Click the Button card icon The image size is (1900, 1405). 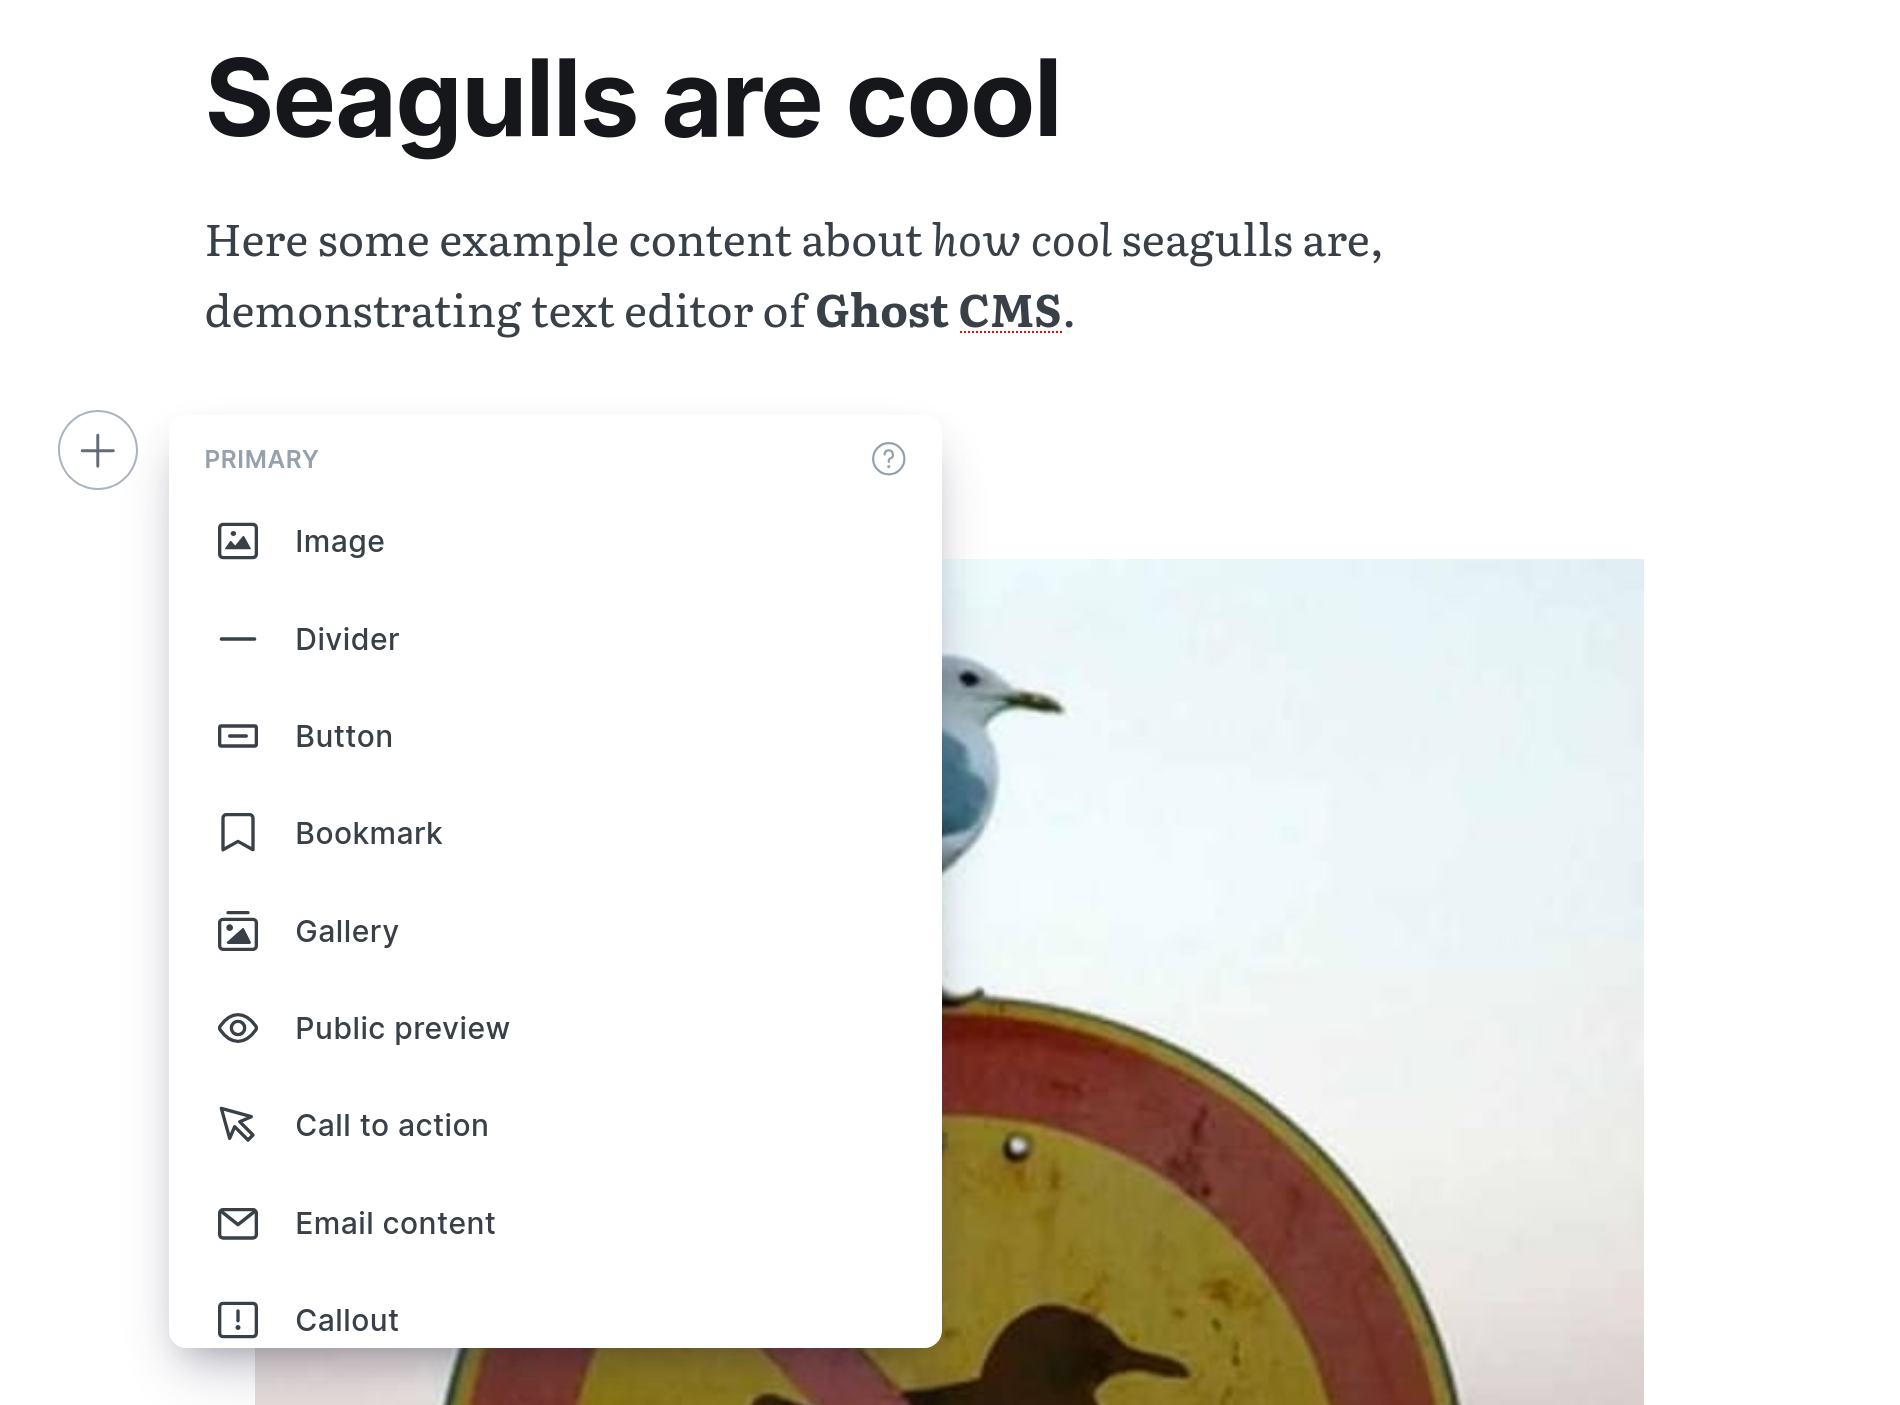(x=238, y=736)
